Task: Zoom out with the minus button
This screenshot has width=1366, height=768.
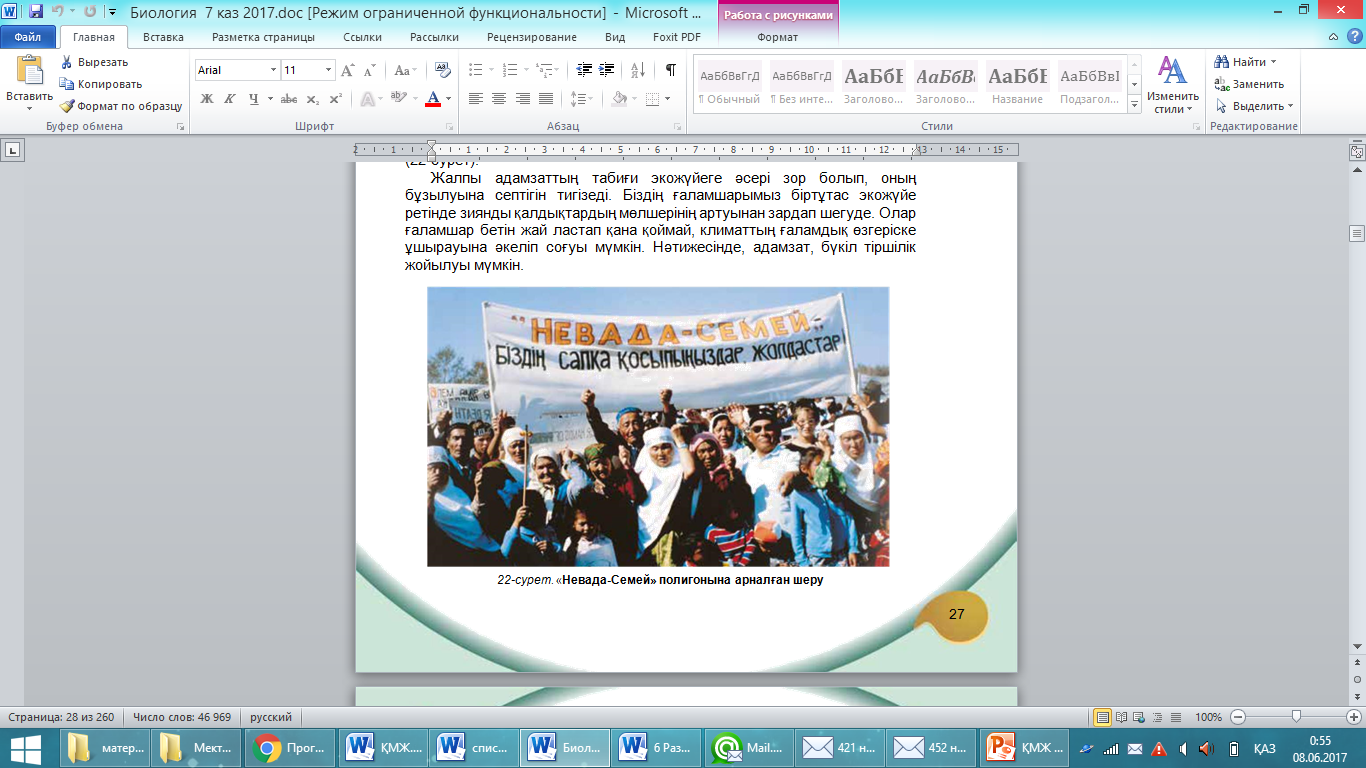Action: click(1238, 717)
